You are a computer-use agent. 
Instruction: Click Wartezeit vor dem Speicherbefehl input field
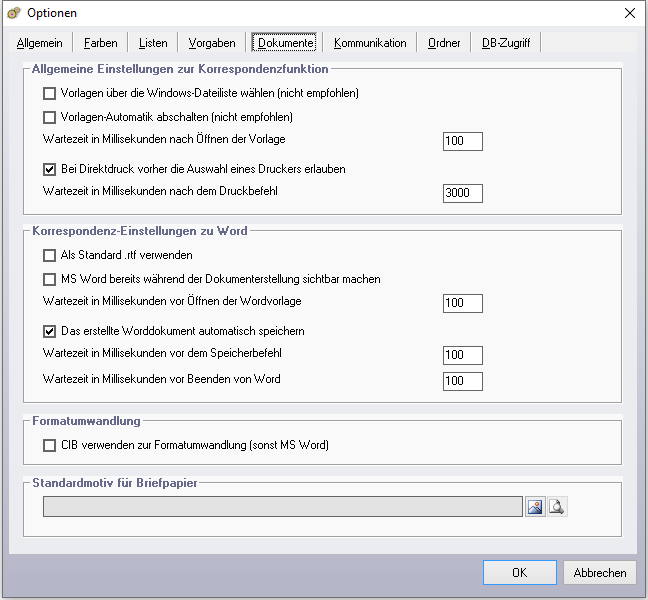pyautogui.click(x=462, y=355)
